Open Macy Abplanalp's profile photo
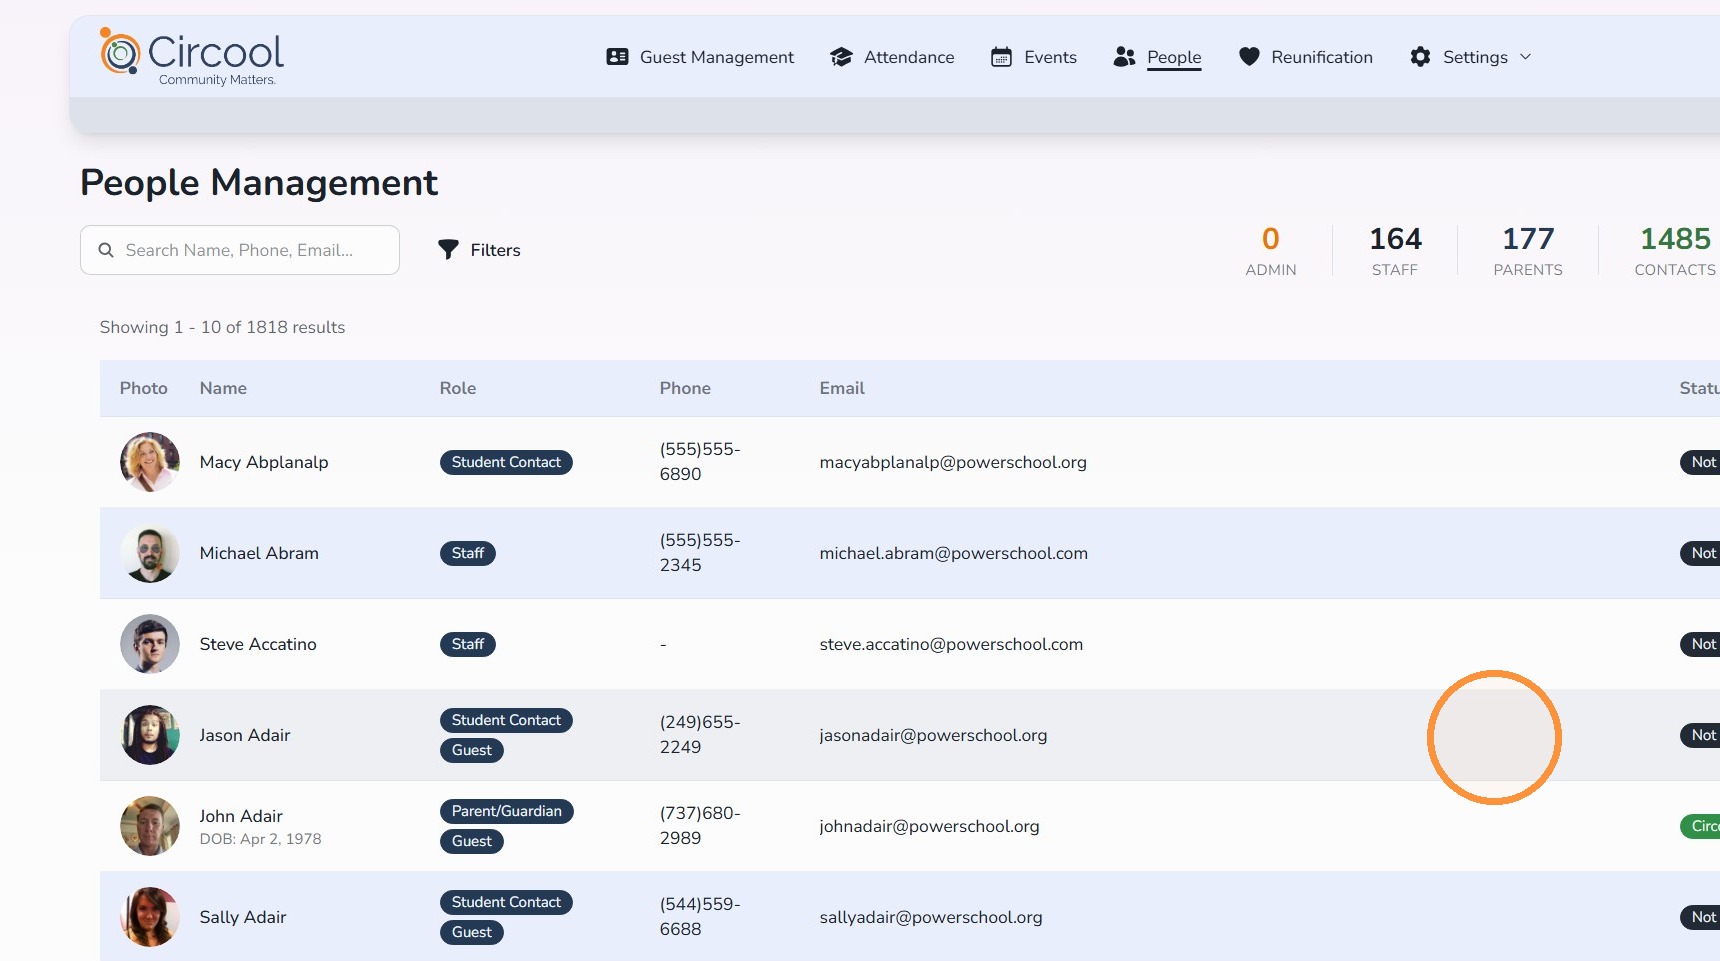The width and height of the screenshot is (1720, 961). [150, 462]
